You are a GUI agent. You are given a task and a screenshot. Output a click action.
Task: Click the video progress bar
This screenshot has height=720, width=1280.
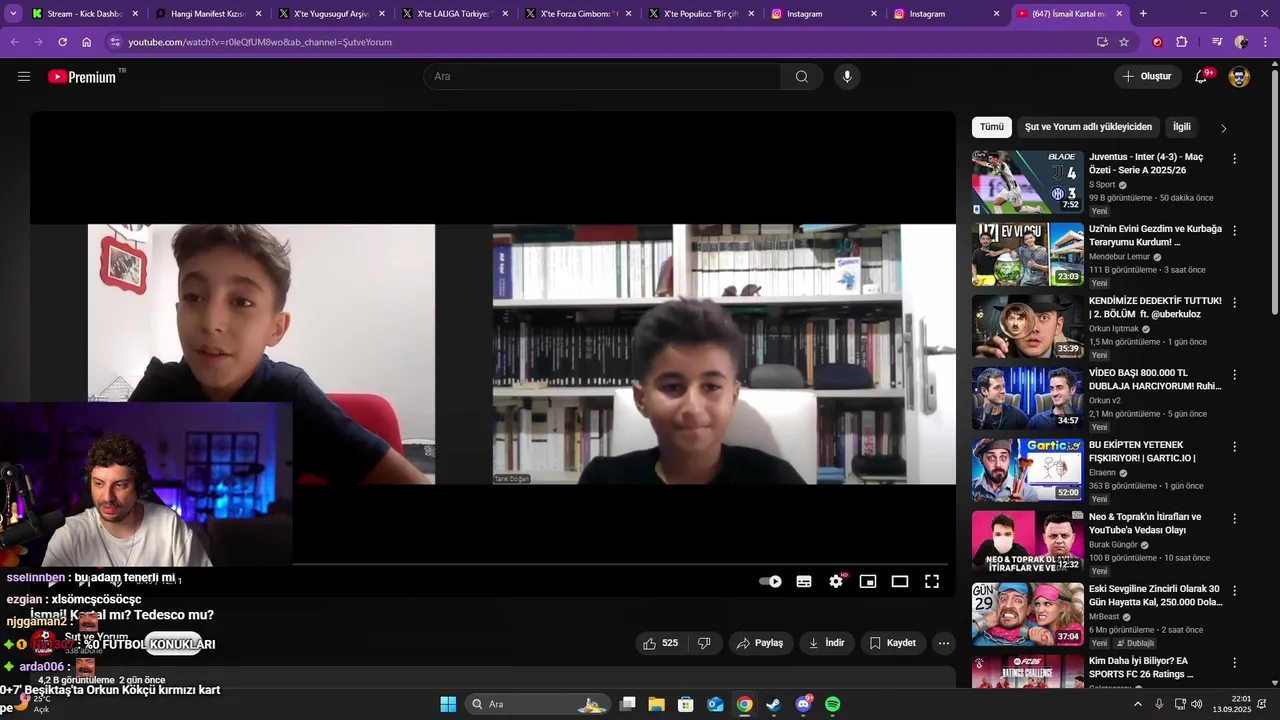tap(493, 564)
